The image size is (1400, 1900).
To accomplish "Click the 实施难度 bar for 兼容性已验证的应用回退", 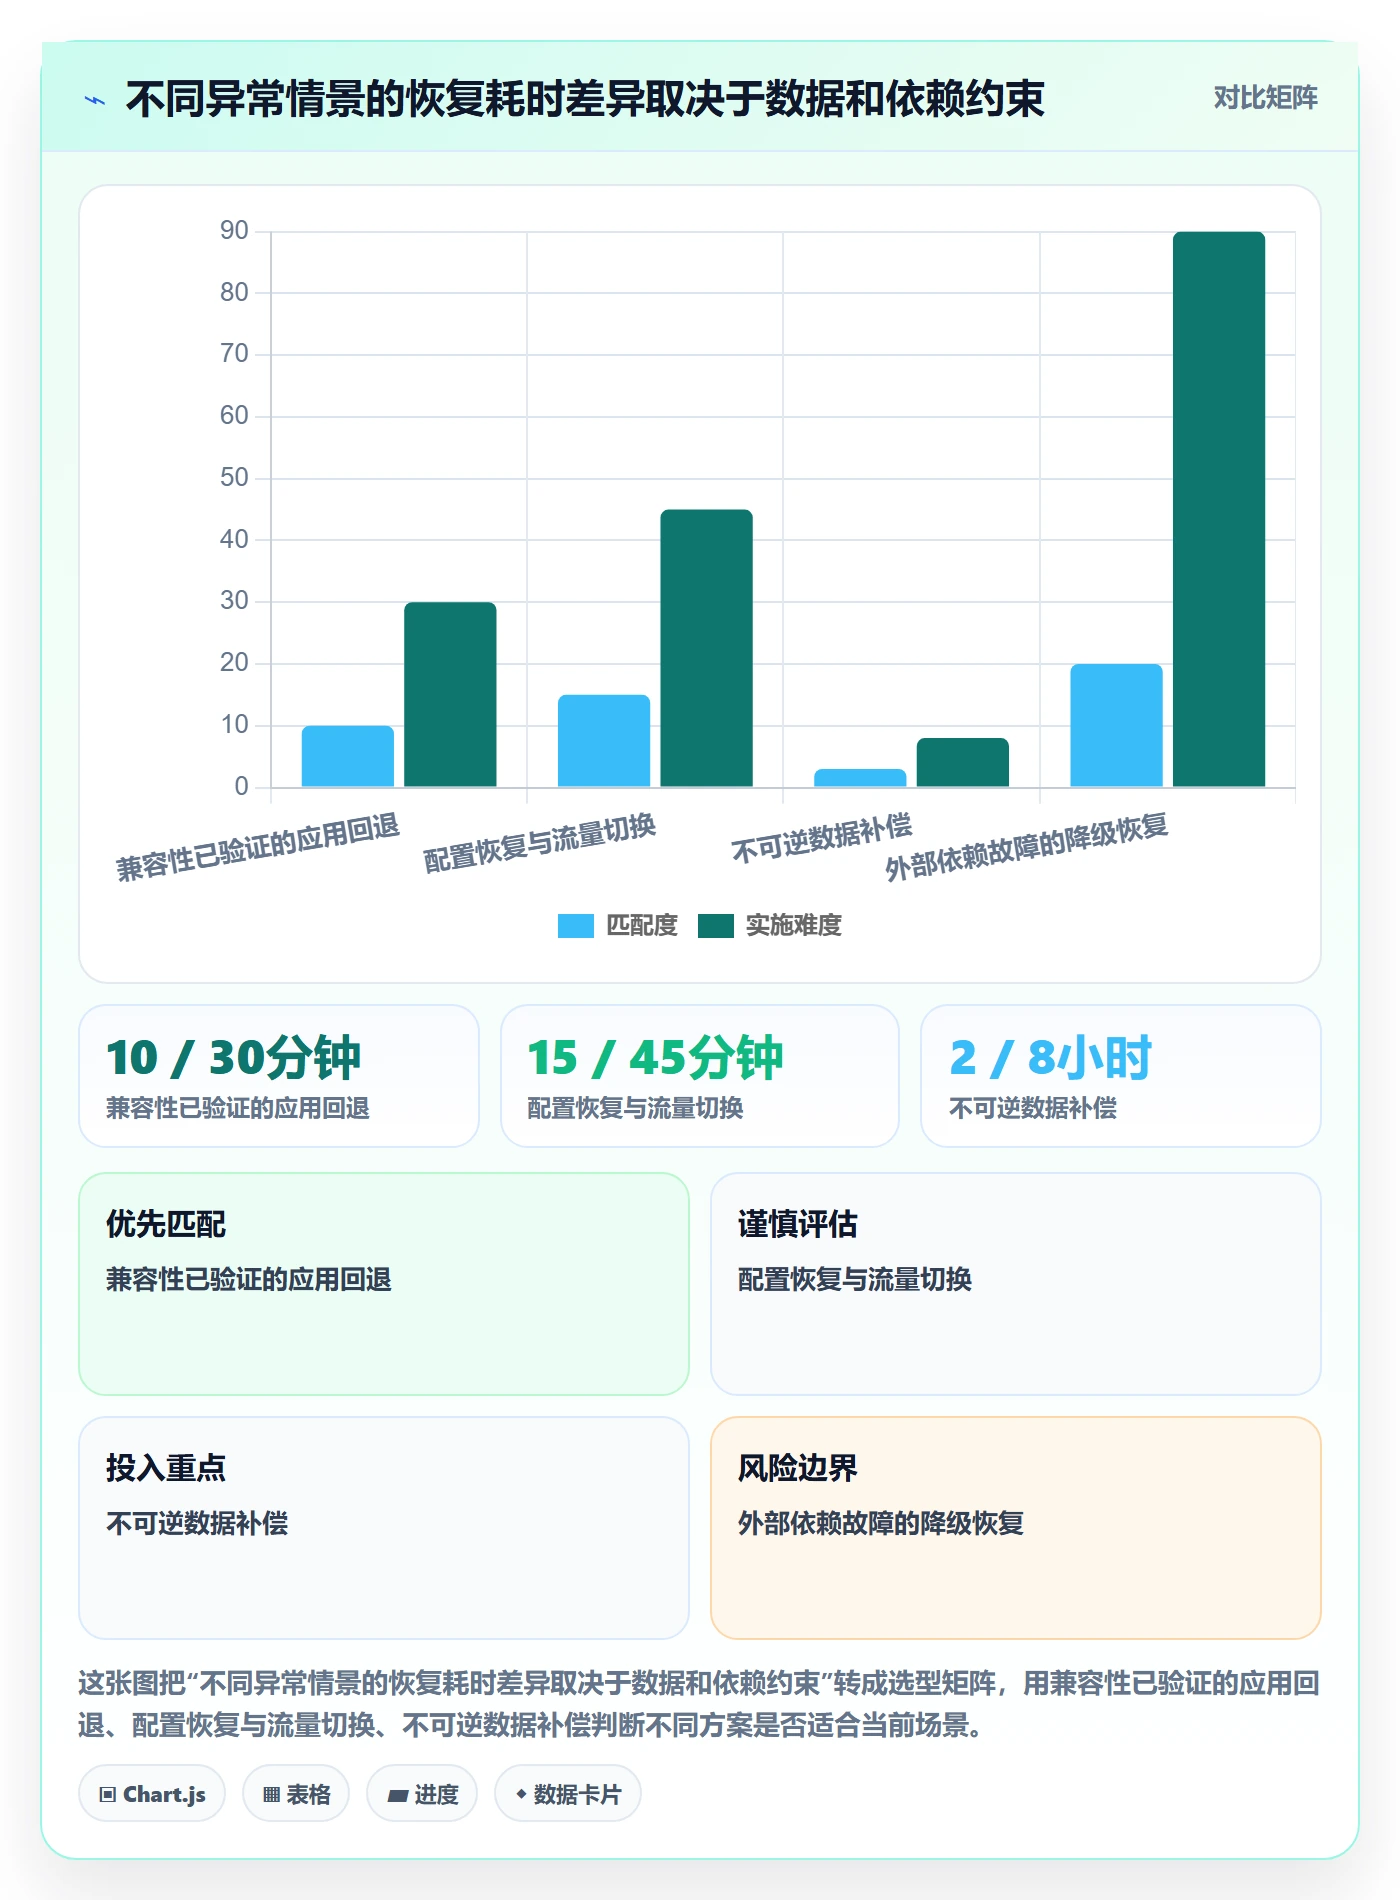I will [450, 694].
